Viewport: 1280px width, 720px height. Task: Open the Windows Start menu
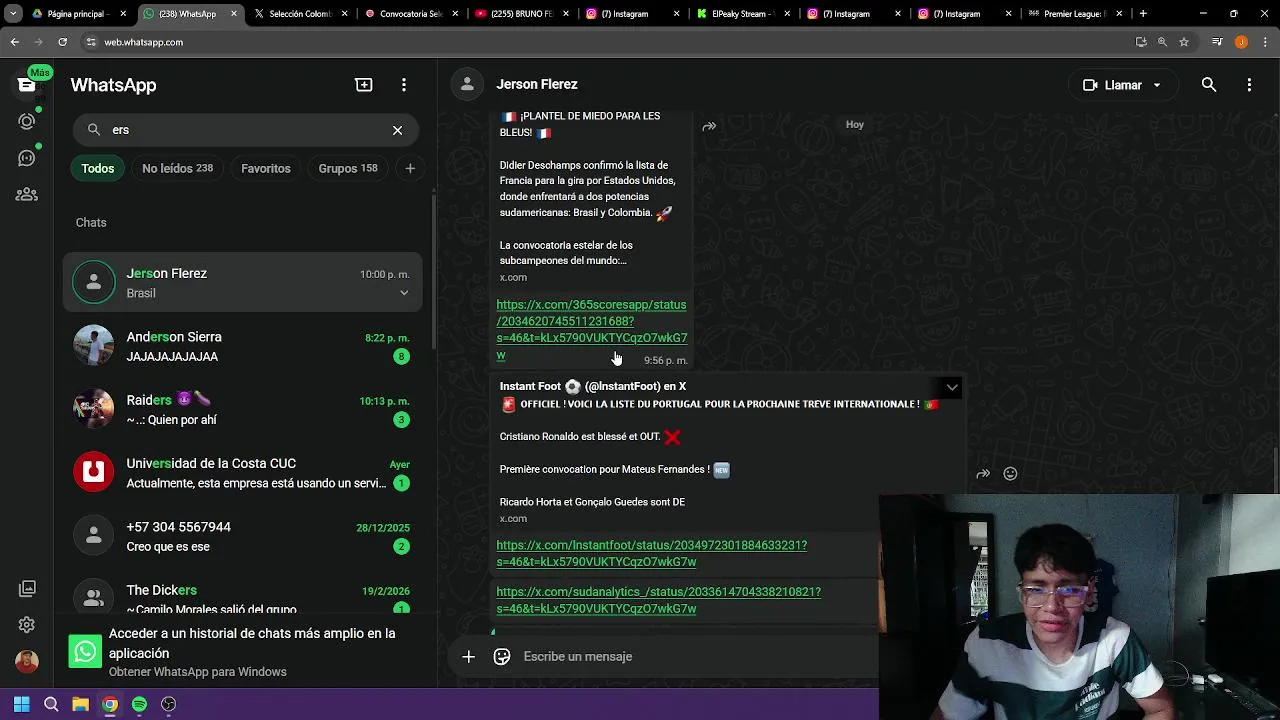point(22,704)
